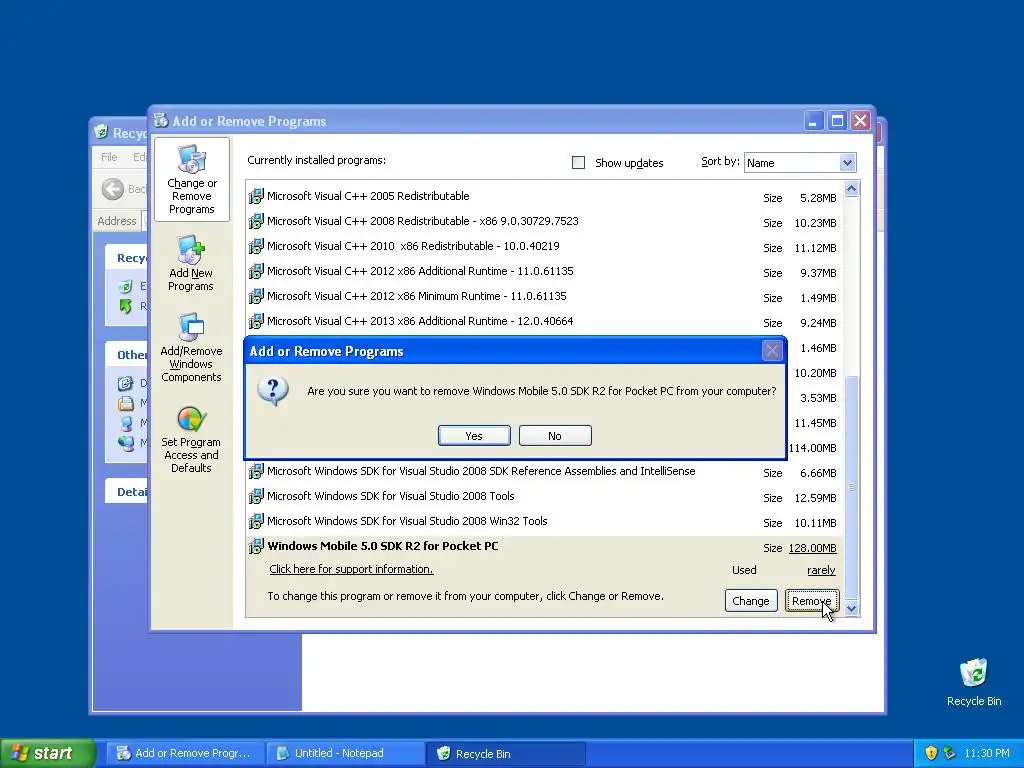Open Click here for support information link
Screen dimensions: 1024x768
(351, 569)
